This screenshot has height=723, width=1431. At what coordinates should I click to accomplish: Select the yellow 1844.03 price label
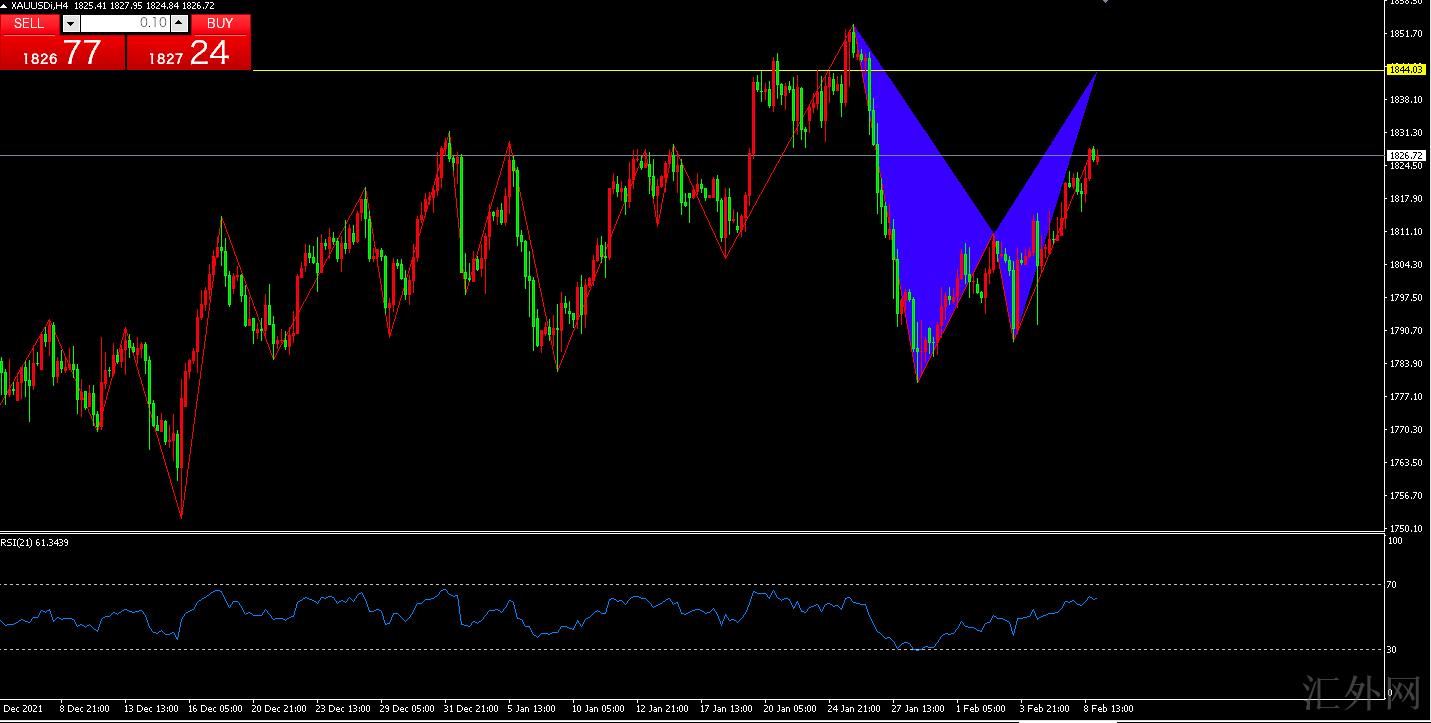pyautogui.click(x=1405, y=70)
